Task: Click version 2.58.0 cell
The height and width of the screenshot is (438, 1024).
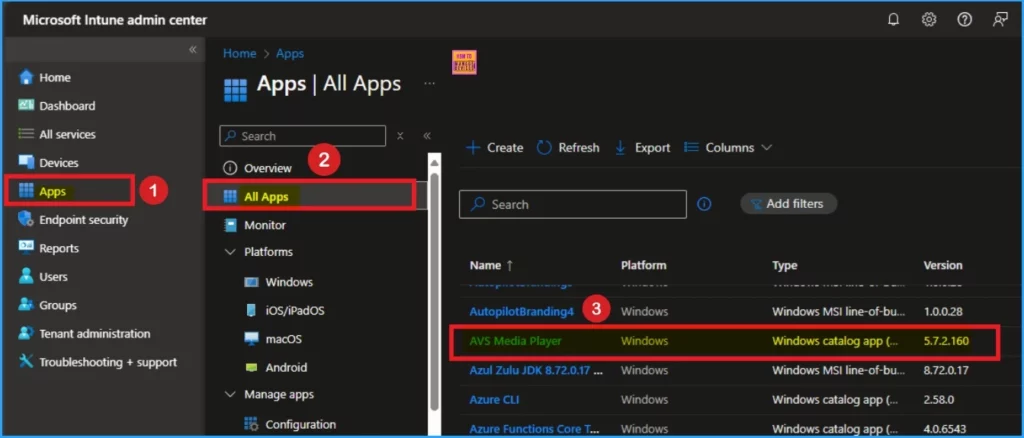Action: (x=940, y=399)
